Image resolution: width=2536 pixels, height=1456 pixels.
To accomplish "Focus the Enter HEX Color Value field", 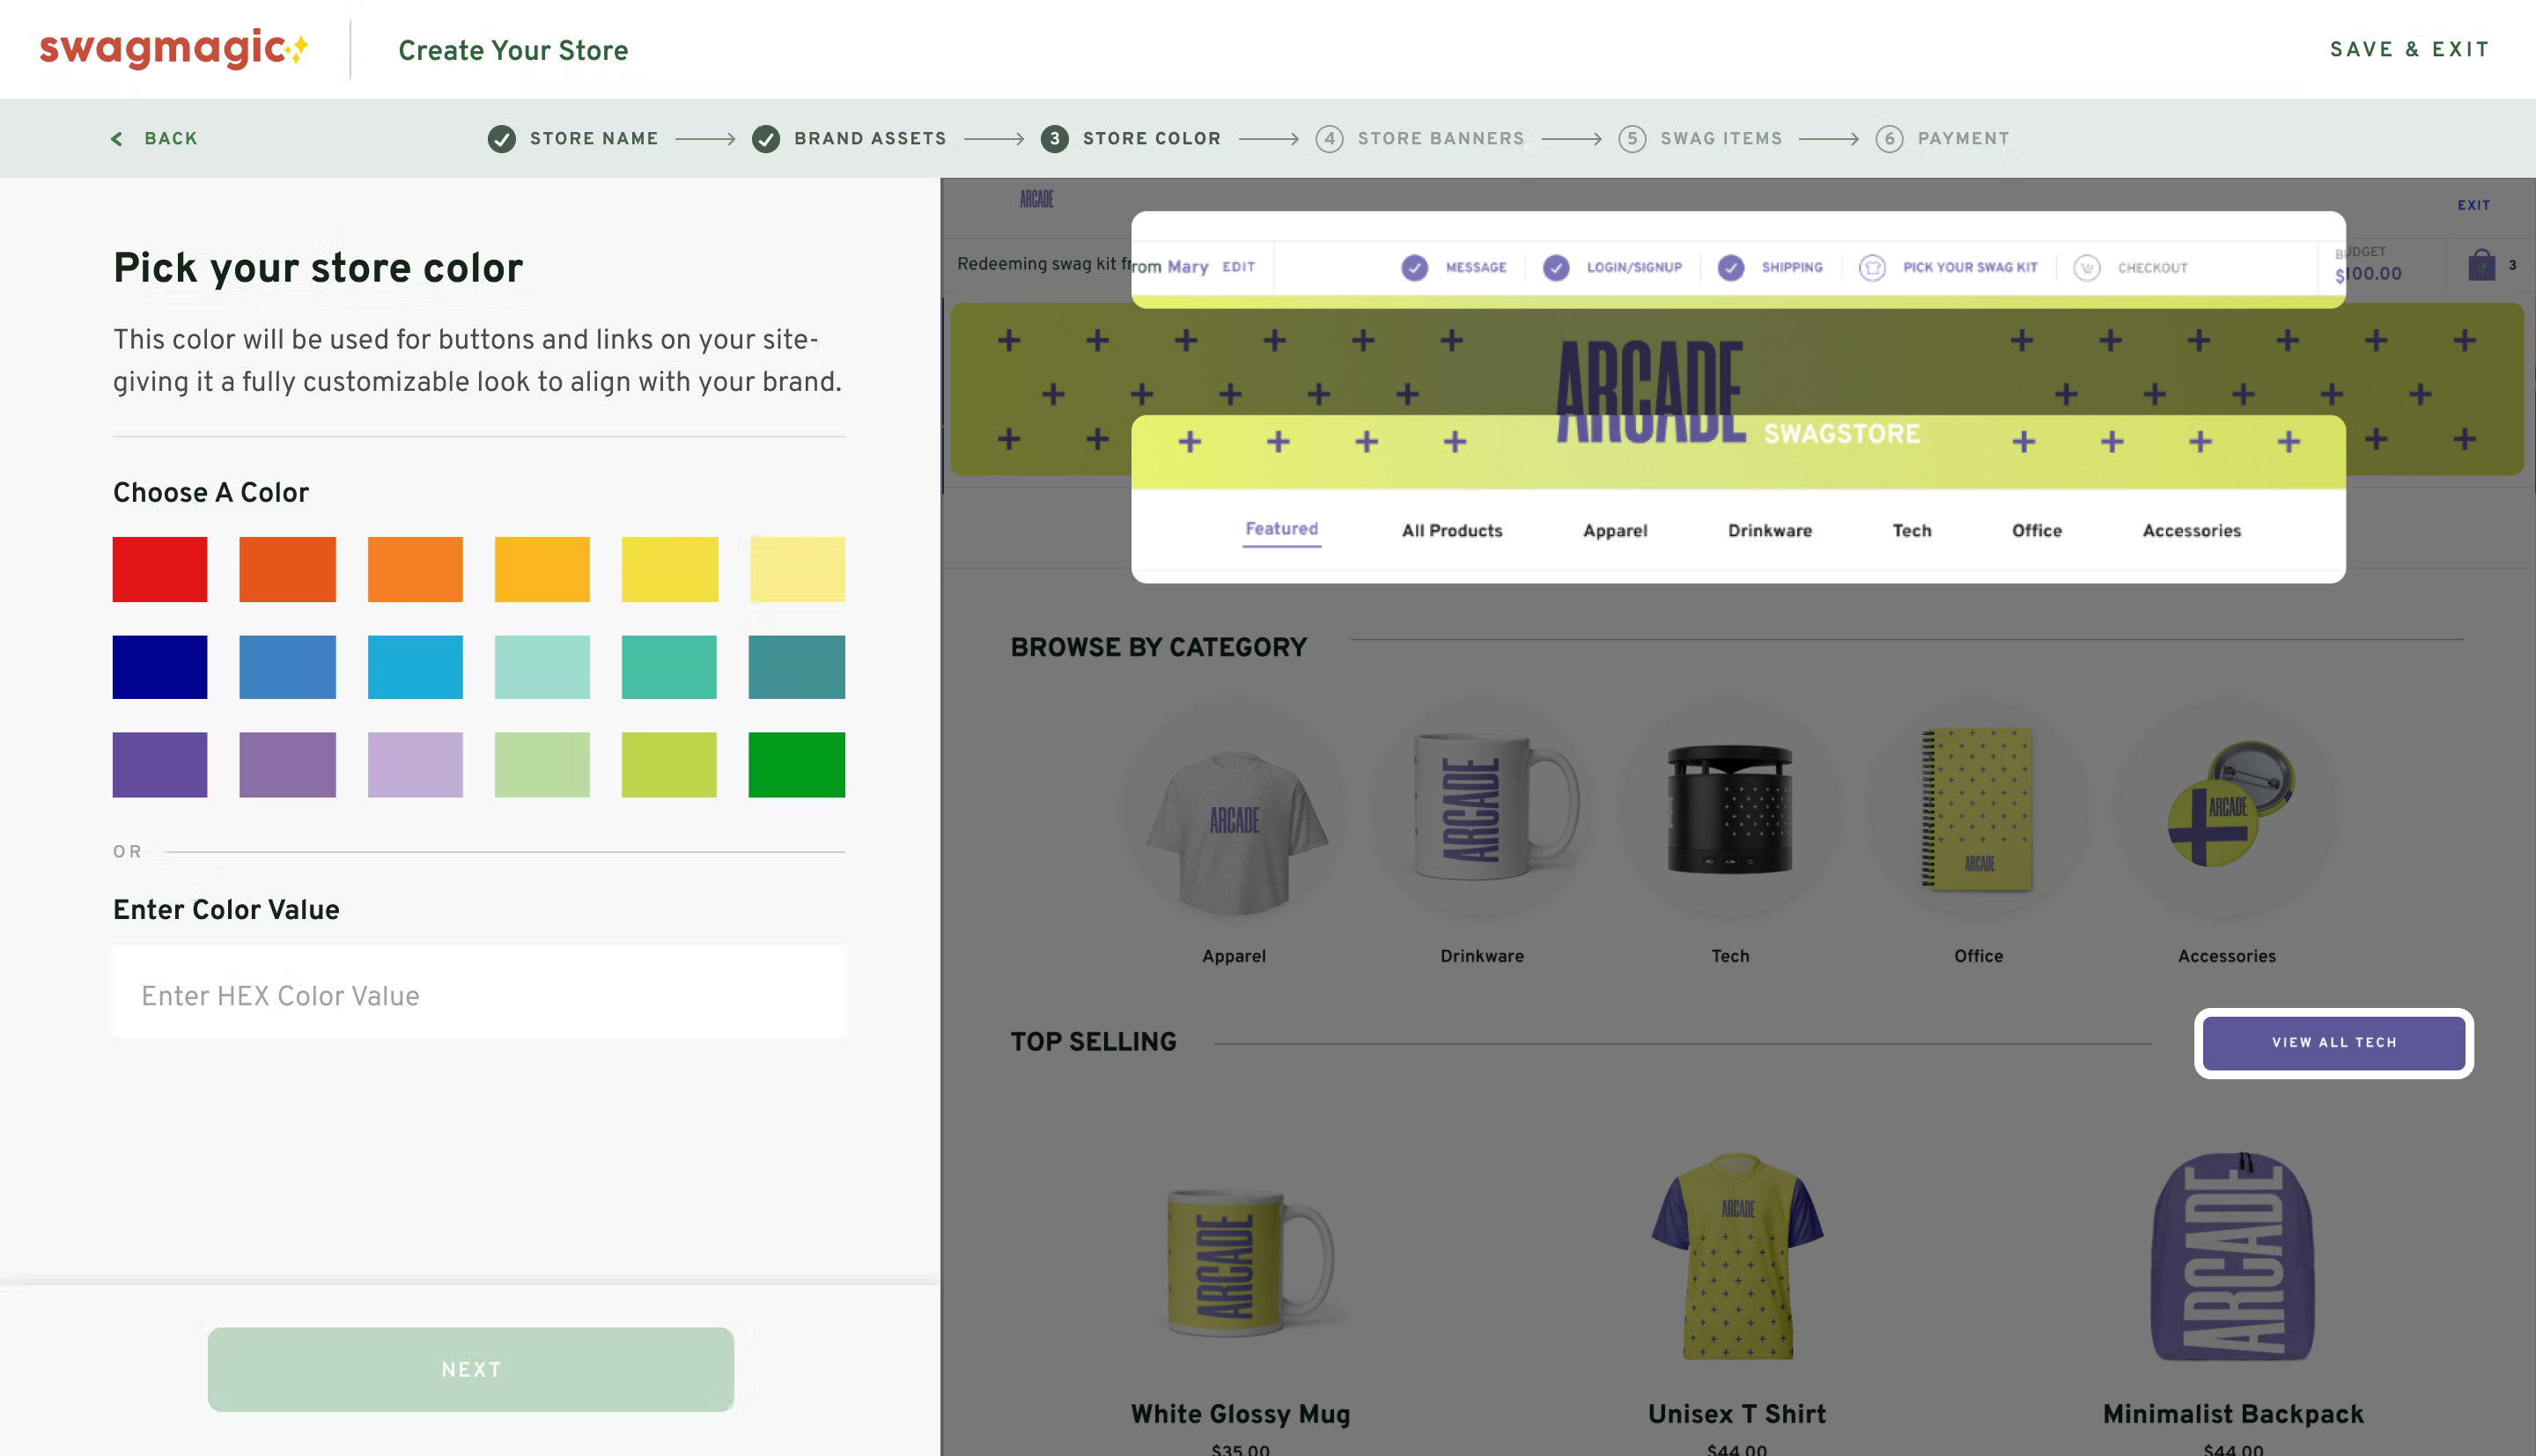I will click(x=478, y=995).
